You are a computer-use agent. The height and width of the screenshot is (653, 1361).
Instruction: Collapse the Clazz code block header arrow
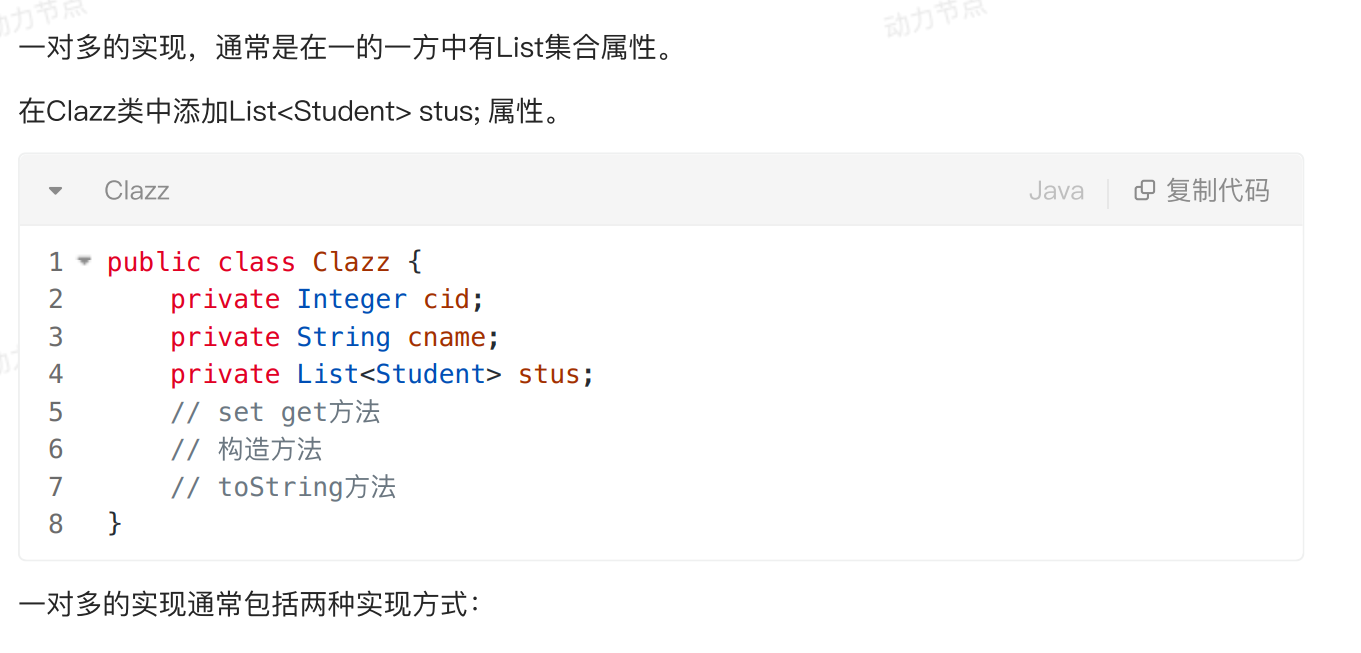(x=56, y=190)
